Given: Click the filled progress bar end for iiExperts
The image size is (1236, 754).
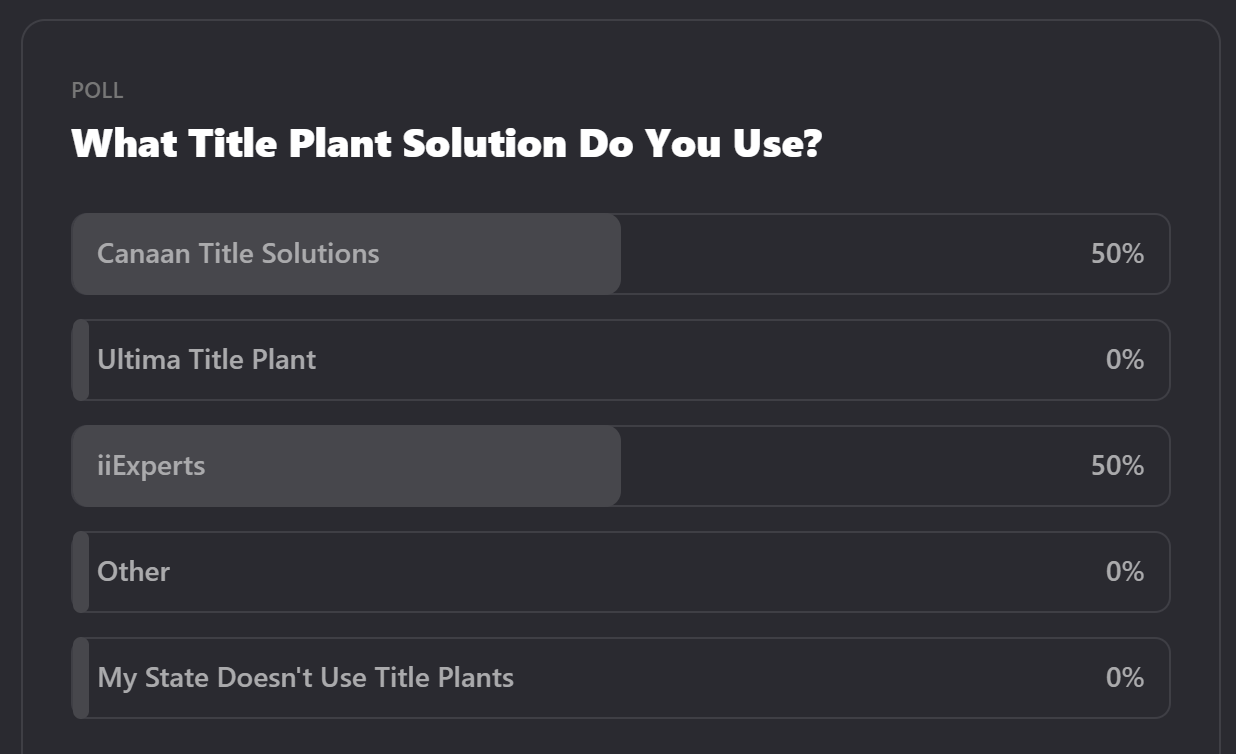Looking at the screenshot, I should pos(610,466).
